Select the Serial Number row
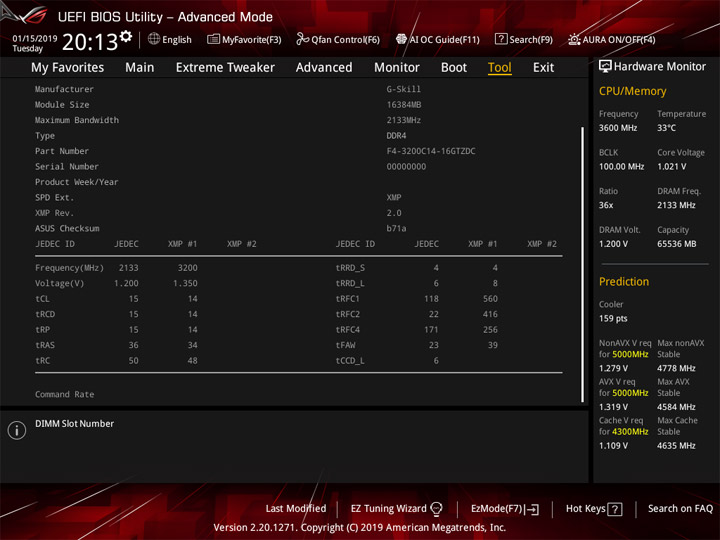The width and height of the screenshot is (720, 540). click(x=298, y=167)
